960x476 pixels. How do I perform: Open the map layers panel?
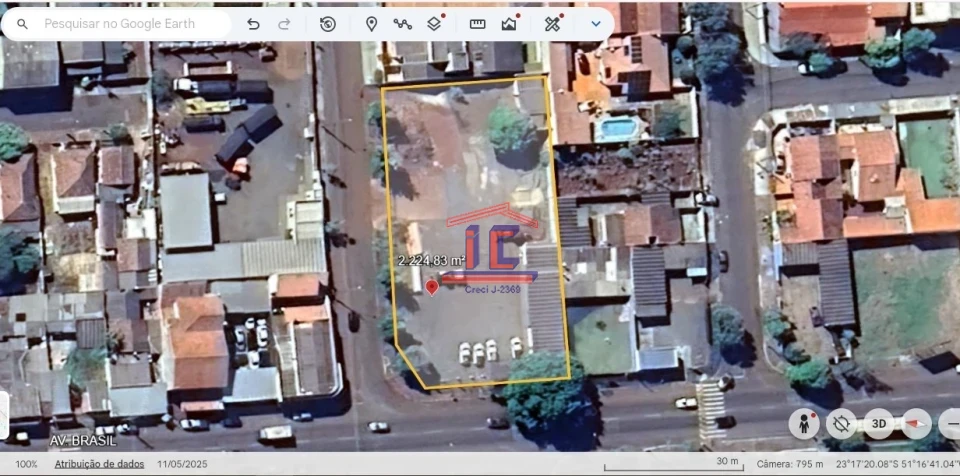click(434, 23)
